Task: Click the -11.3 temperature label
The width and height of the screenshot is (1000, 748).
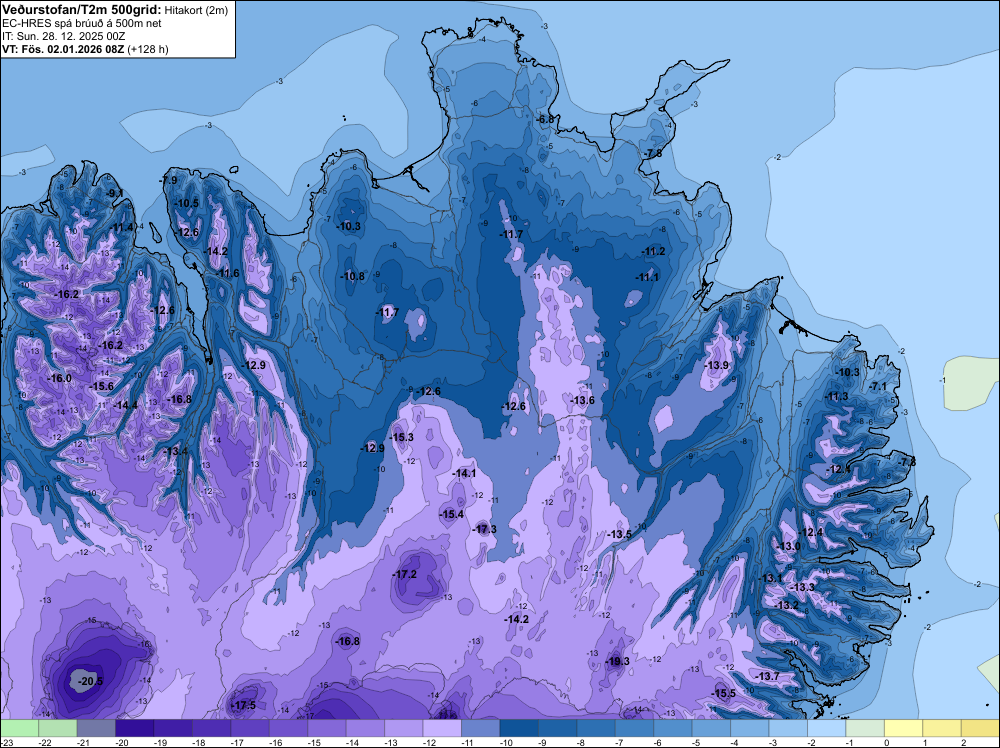Action: 837,397
